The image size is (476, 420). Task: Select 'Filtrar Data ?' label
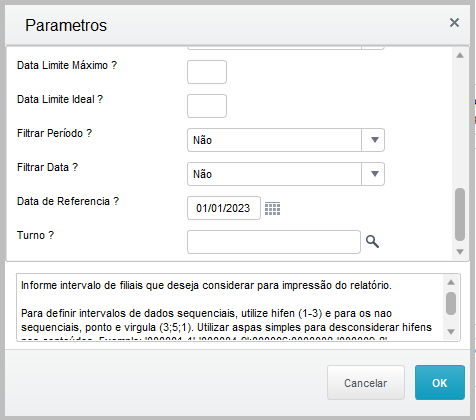[47, 167]
